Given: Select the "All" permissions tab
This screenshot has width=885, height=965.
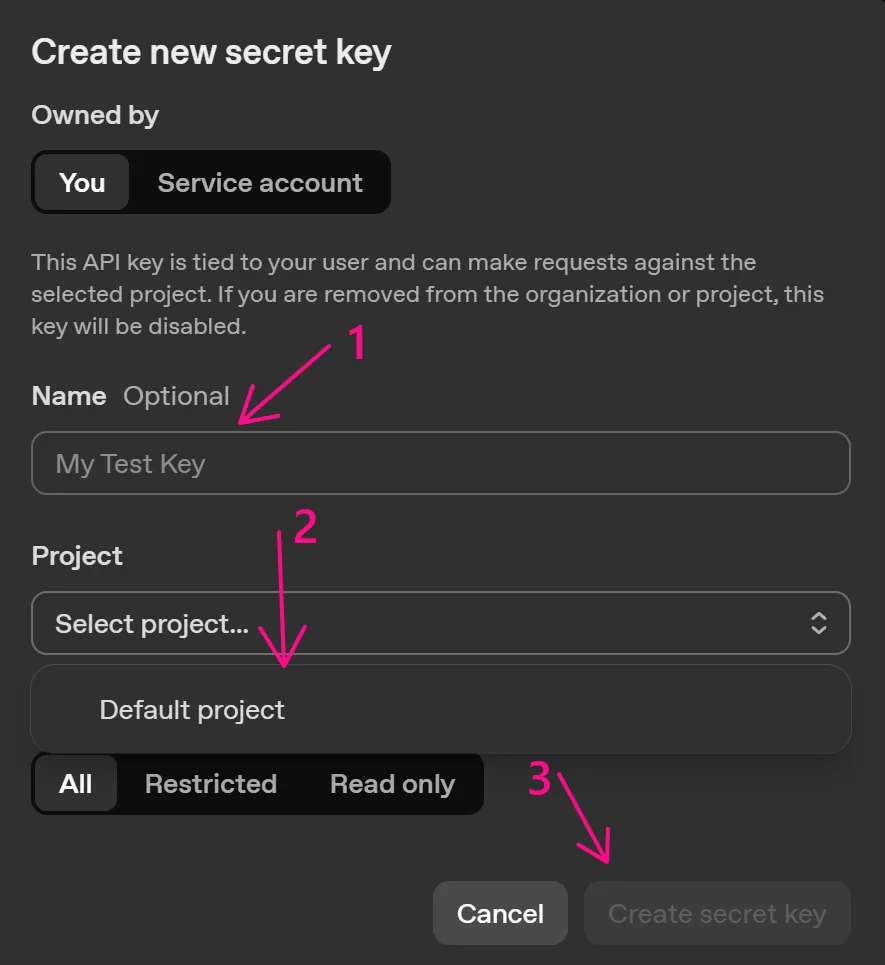Looking at the screenshot, I should pyautogui.click(x=76, y=784).
